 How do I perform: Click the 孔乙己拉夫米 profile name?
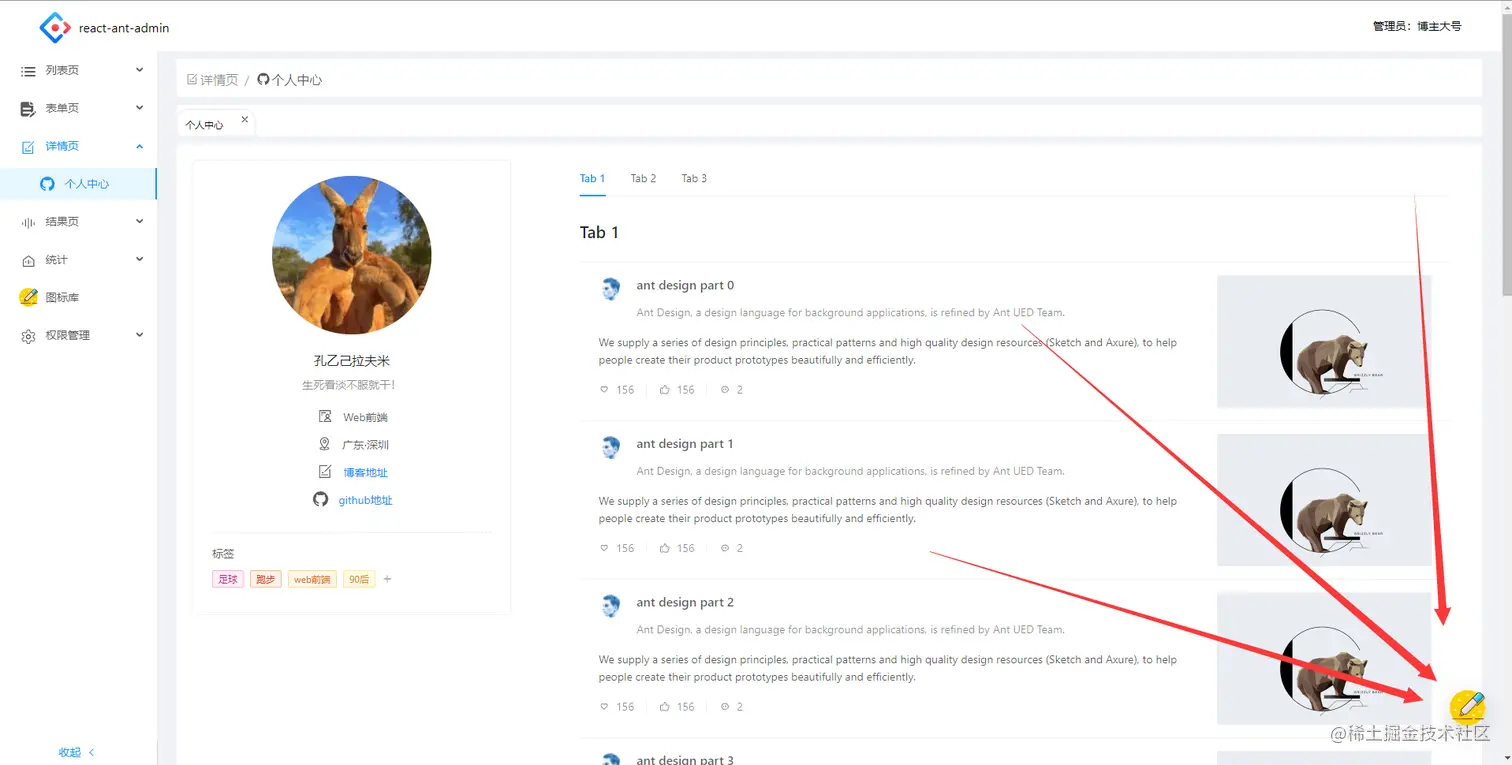point(351,361)
